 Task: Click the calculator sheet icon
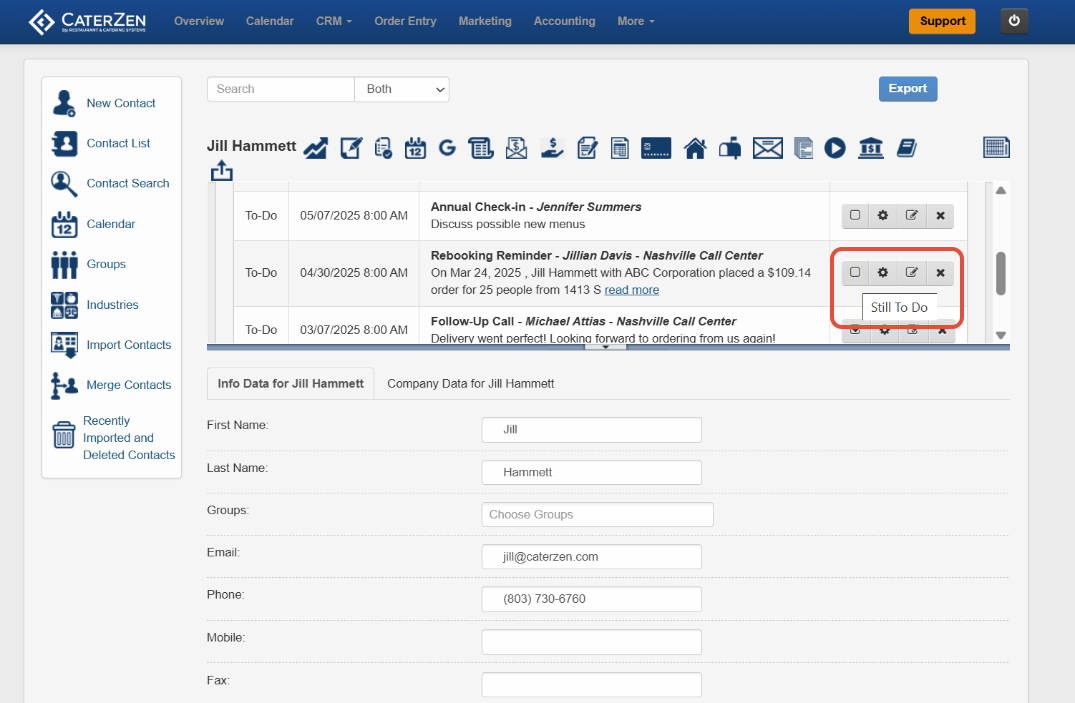point(620,147)
